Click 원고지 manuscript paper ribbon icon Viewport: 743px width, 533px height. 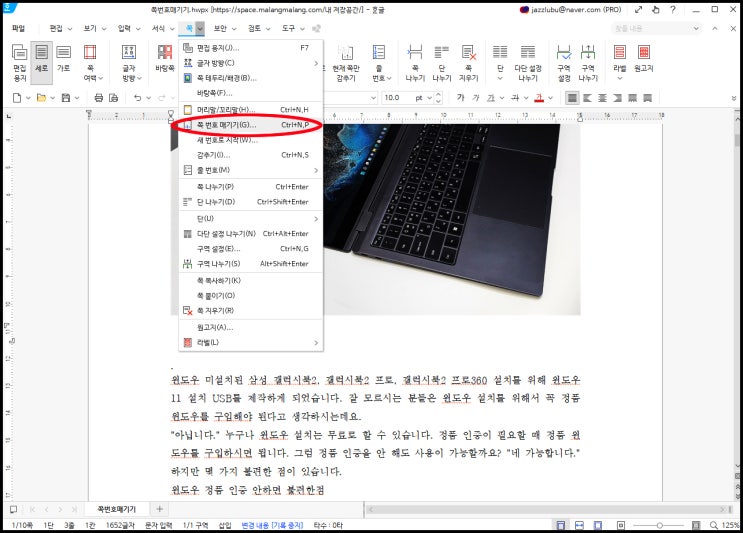click(643, 59)
